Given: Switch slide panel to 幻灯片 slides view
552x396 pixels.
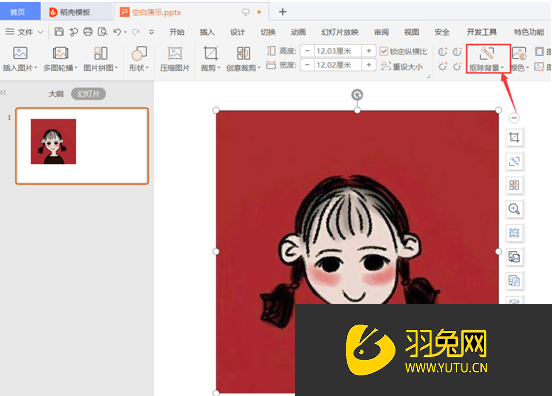Looking at the screenshot, I should point(88,94).
